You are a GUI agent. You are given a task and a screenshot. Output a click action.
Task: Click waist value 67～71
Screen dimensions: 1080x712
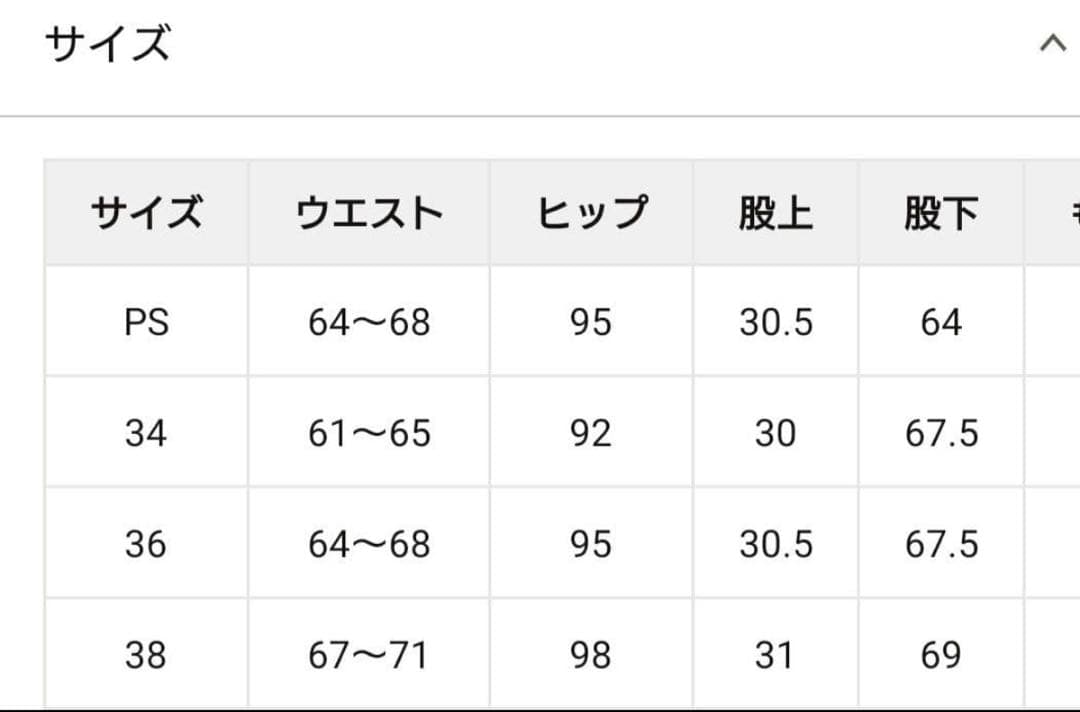(369, 656)
